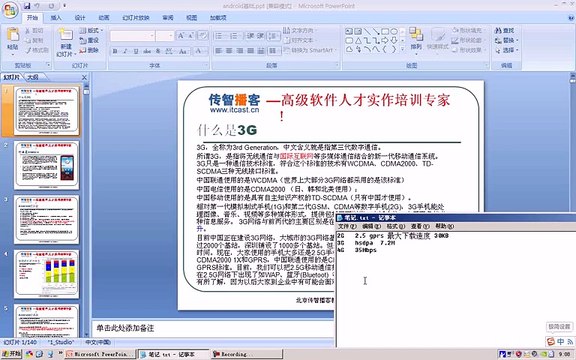The image size is (576, 360).
Task: Create a new slide with 新建幻灯片
Action: (x=66, y=42)
